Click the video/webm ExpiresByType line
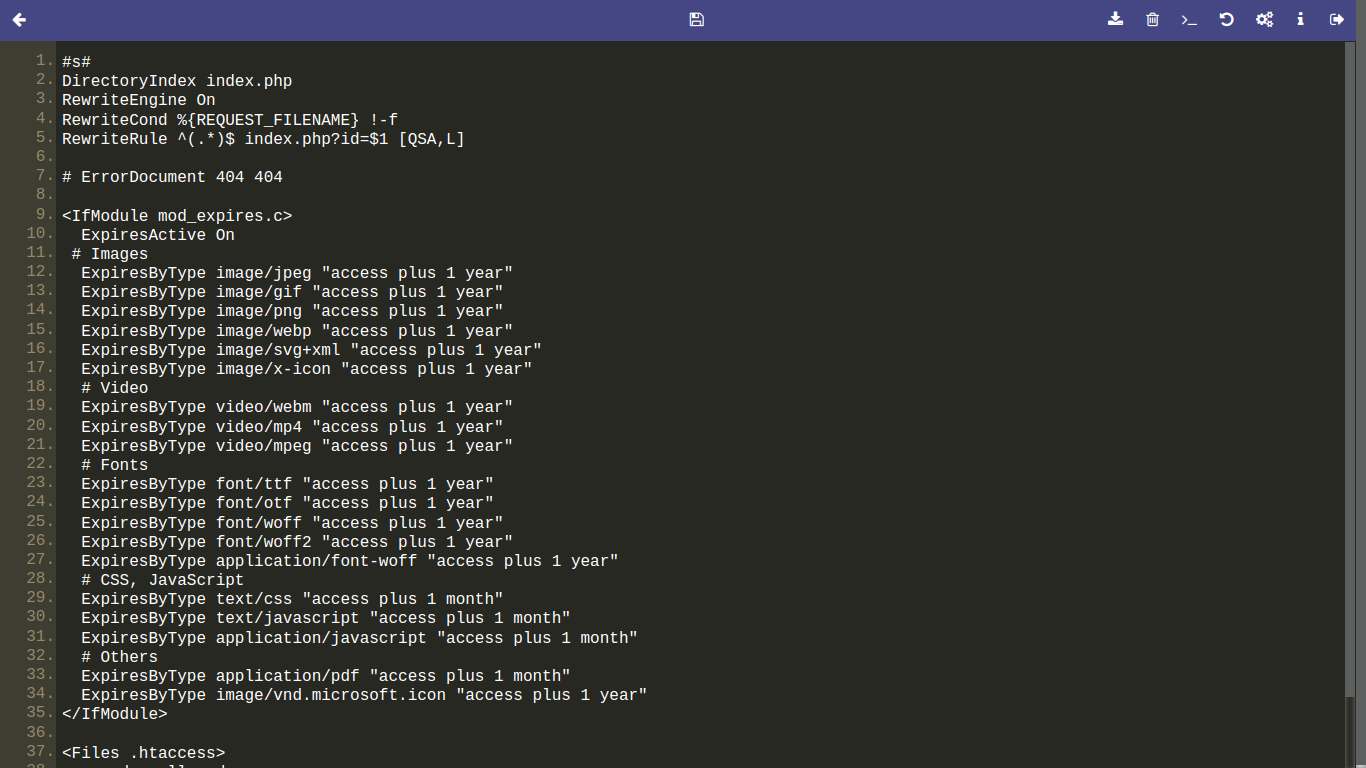The image size is (1366, 768). pos(297,407)
